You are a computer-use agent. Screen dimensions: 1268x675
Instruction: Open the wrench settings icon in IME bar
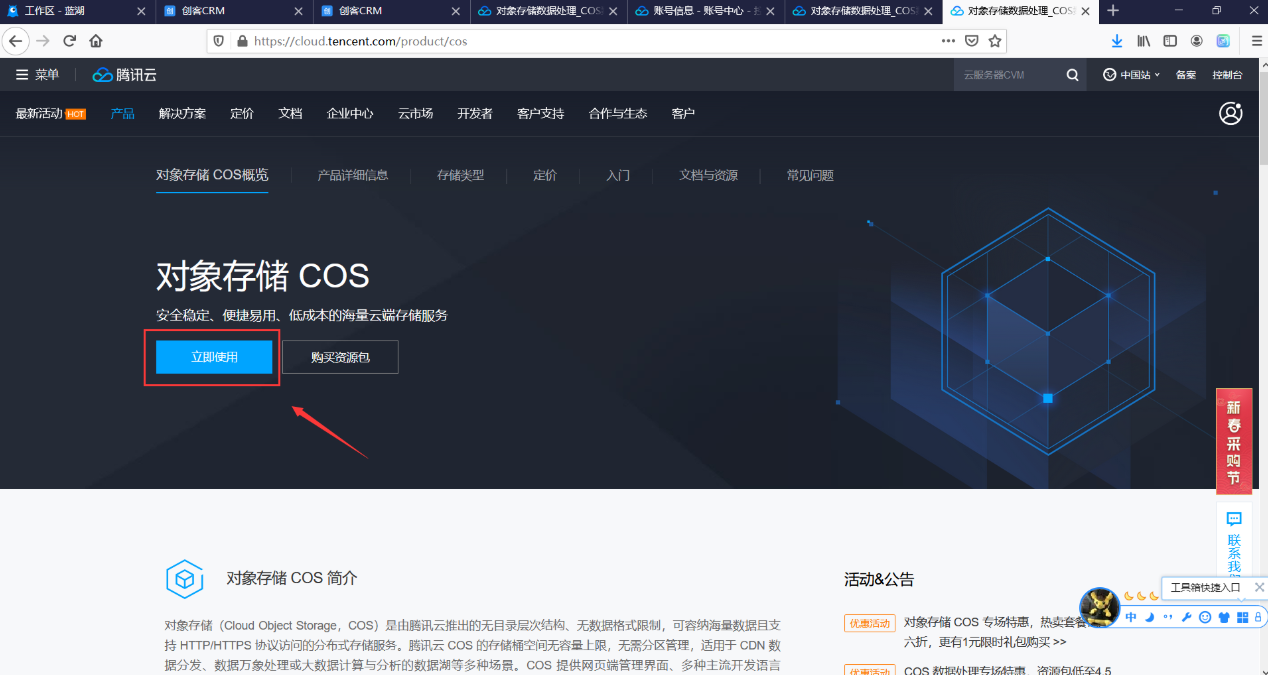(x=1186, y=617)
